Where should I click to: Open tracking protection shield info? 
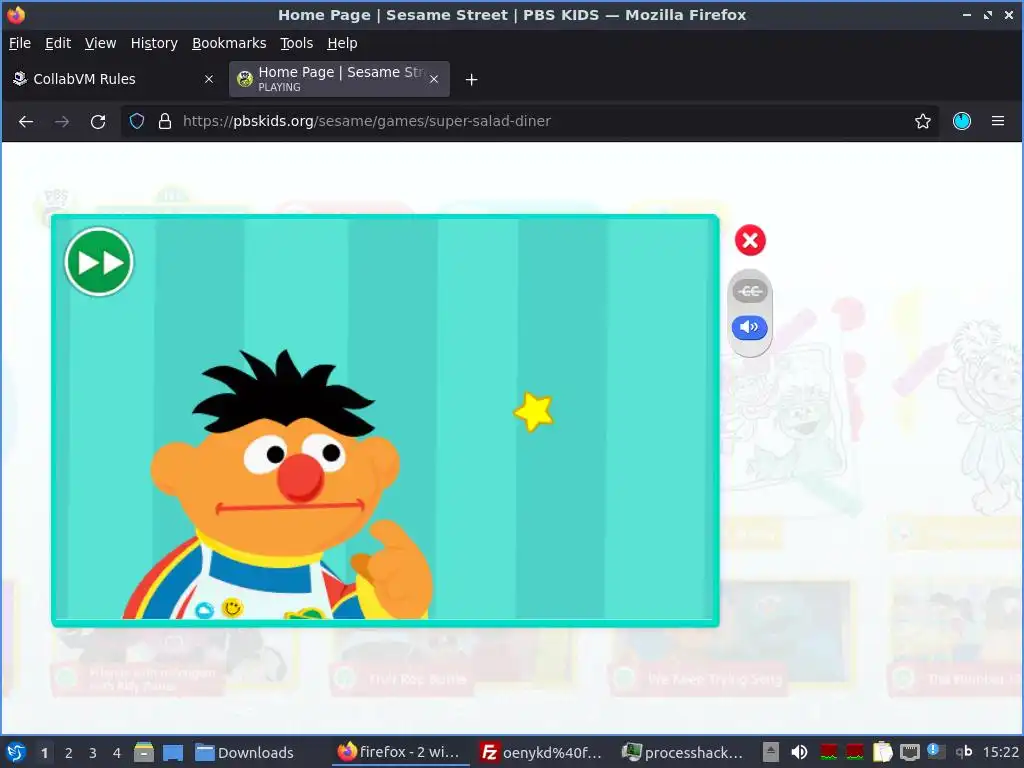coord(136,121)
